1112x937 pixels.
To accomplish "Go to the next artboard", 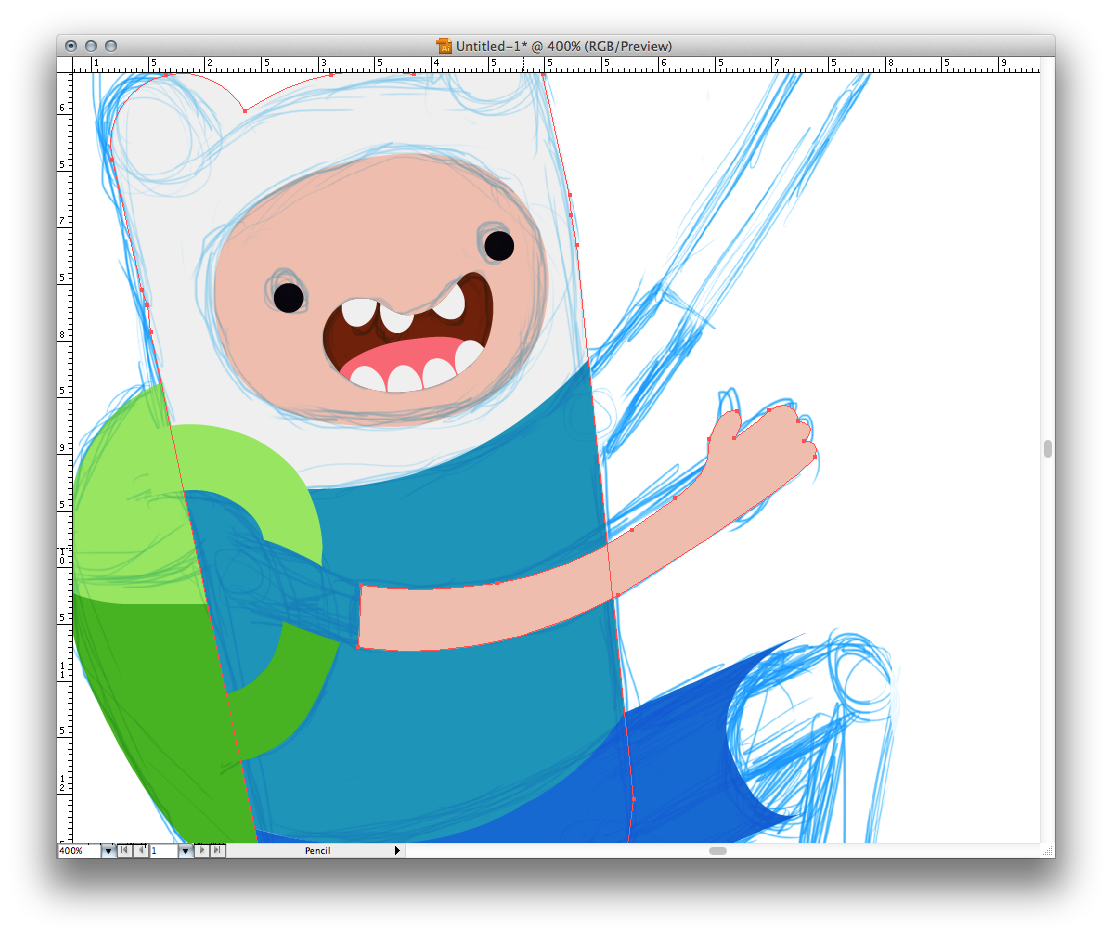I will [x=203, y=851].
